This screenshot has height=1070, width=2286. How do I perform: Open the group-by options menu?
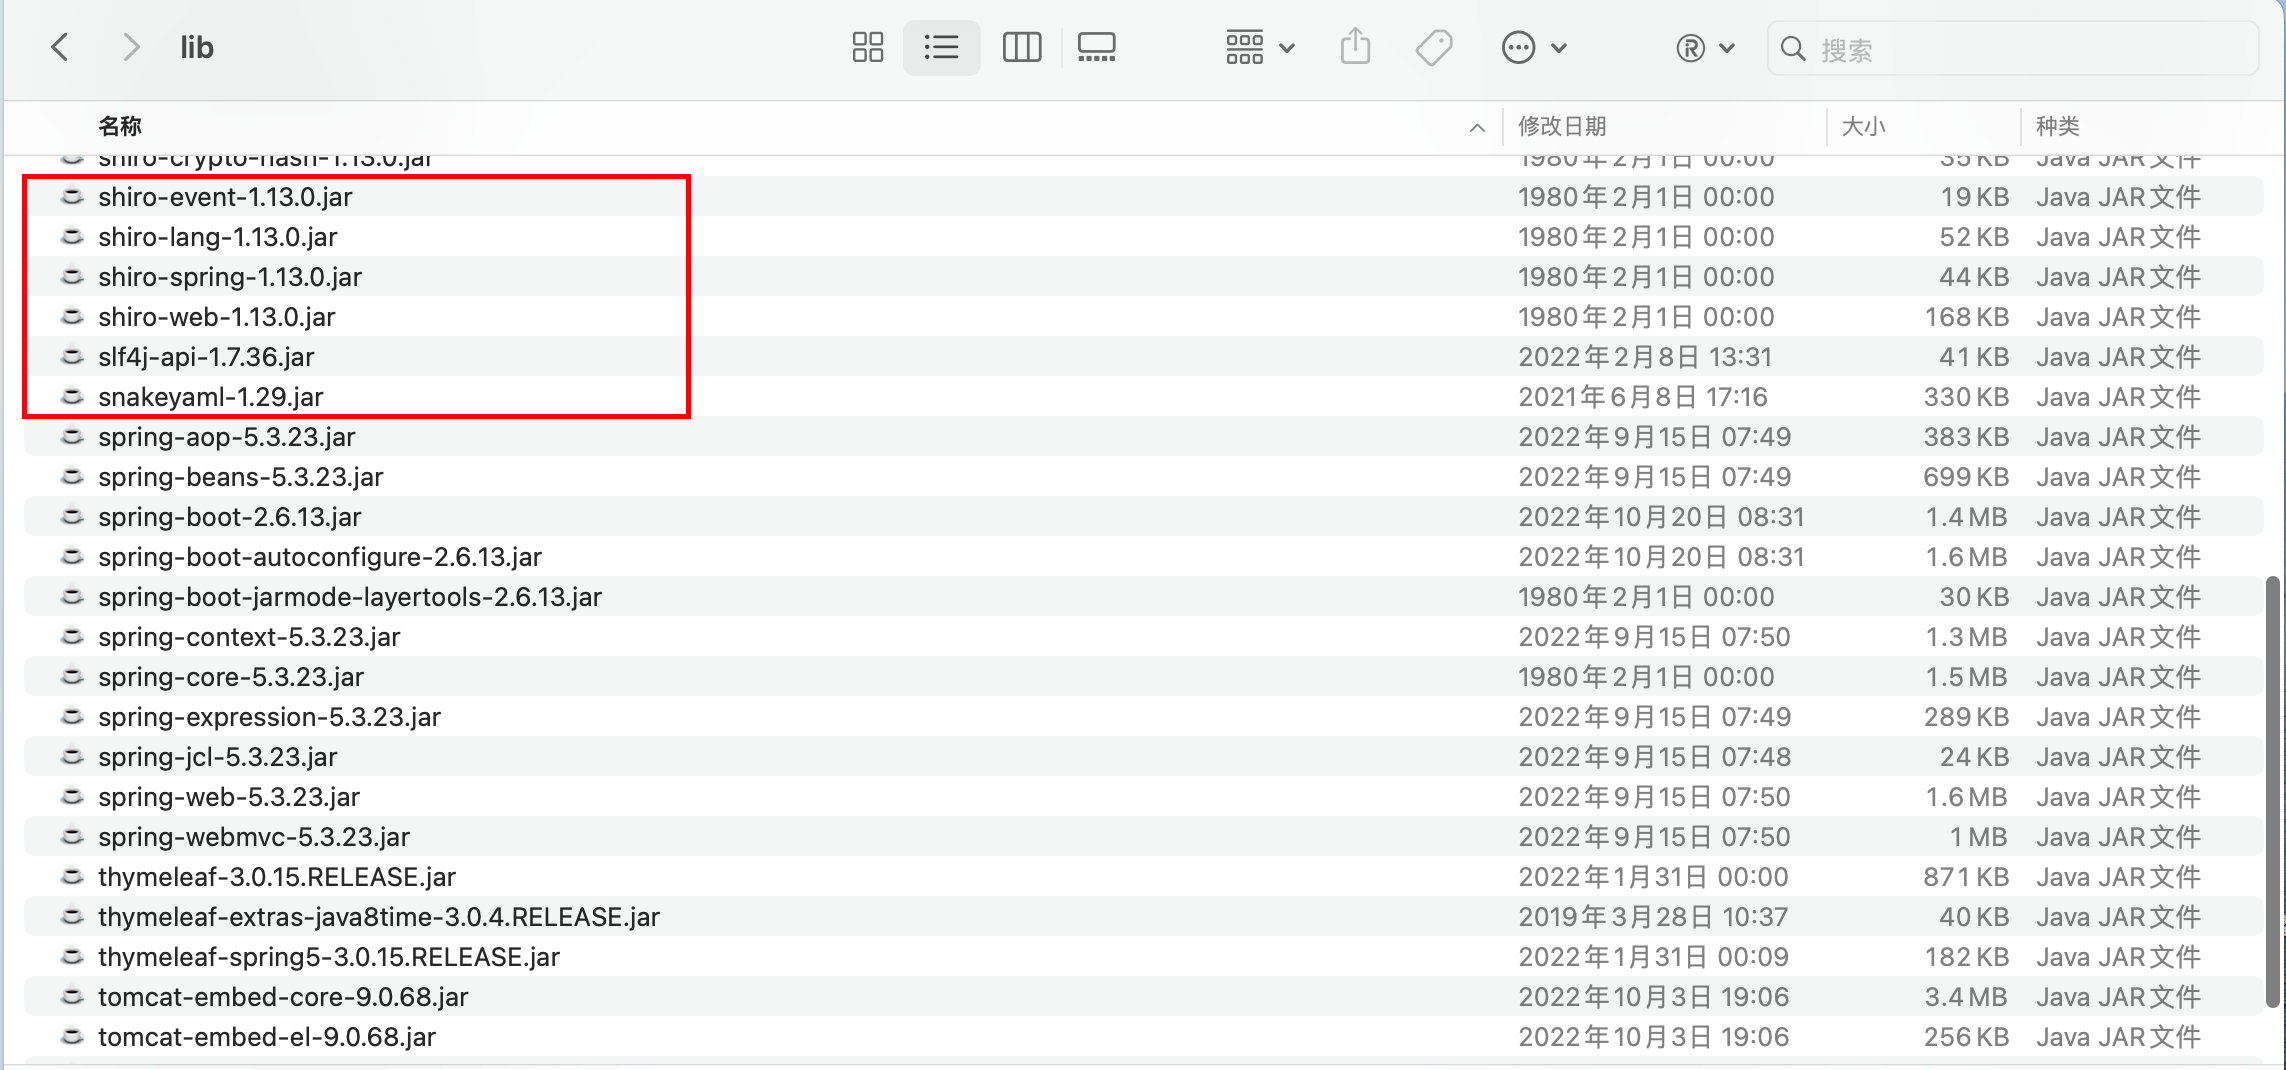click(x=1260, y=47)
